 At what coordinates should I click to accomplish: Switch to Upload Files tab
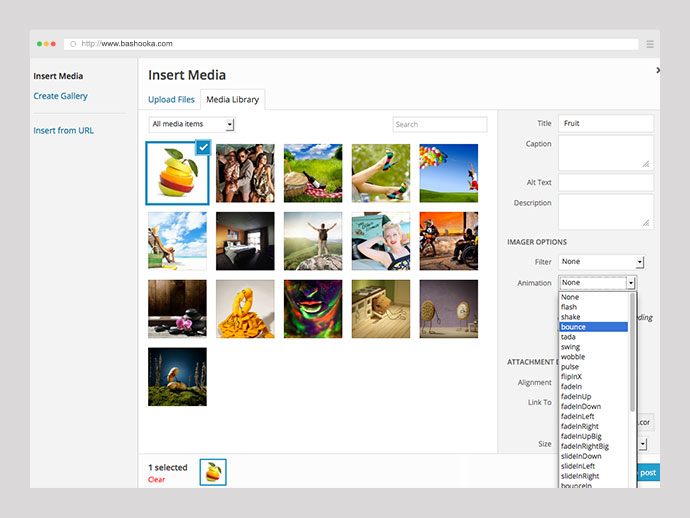(171, 99)
